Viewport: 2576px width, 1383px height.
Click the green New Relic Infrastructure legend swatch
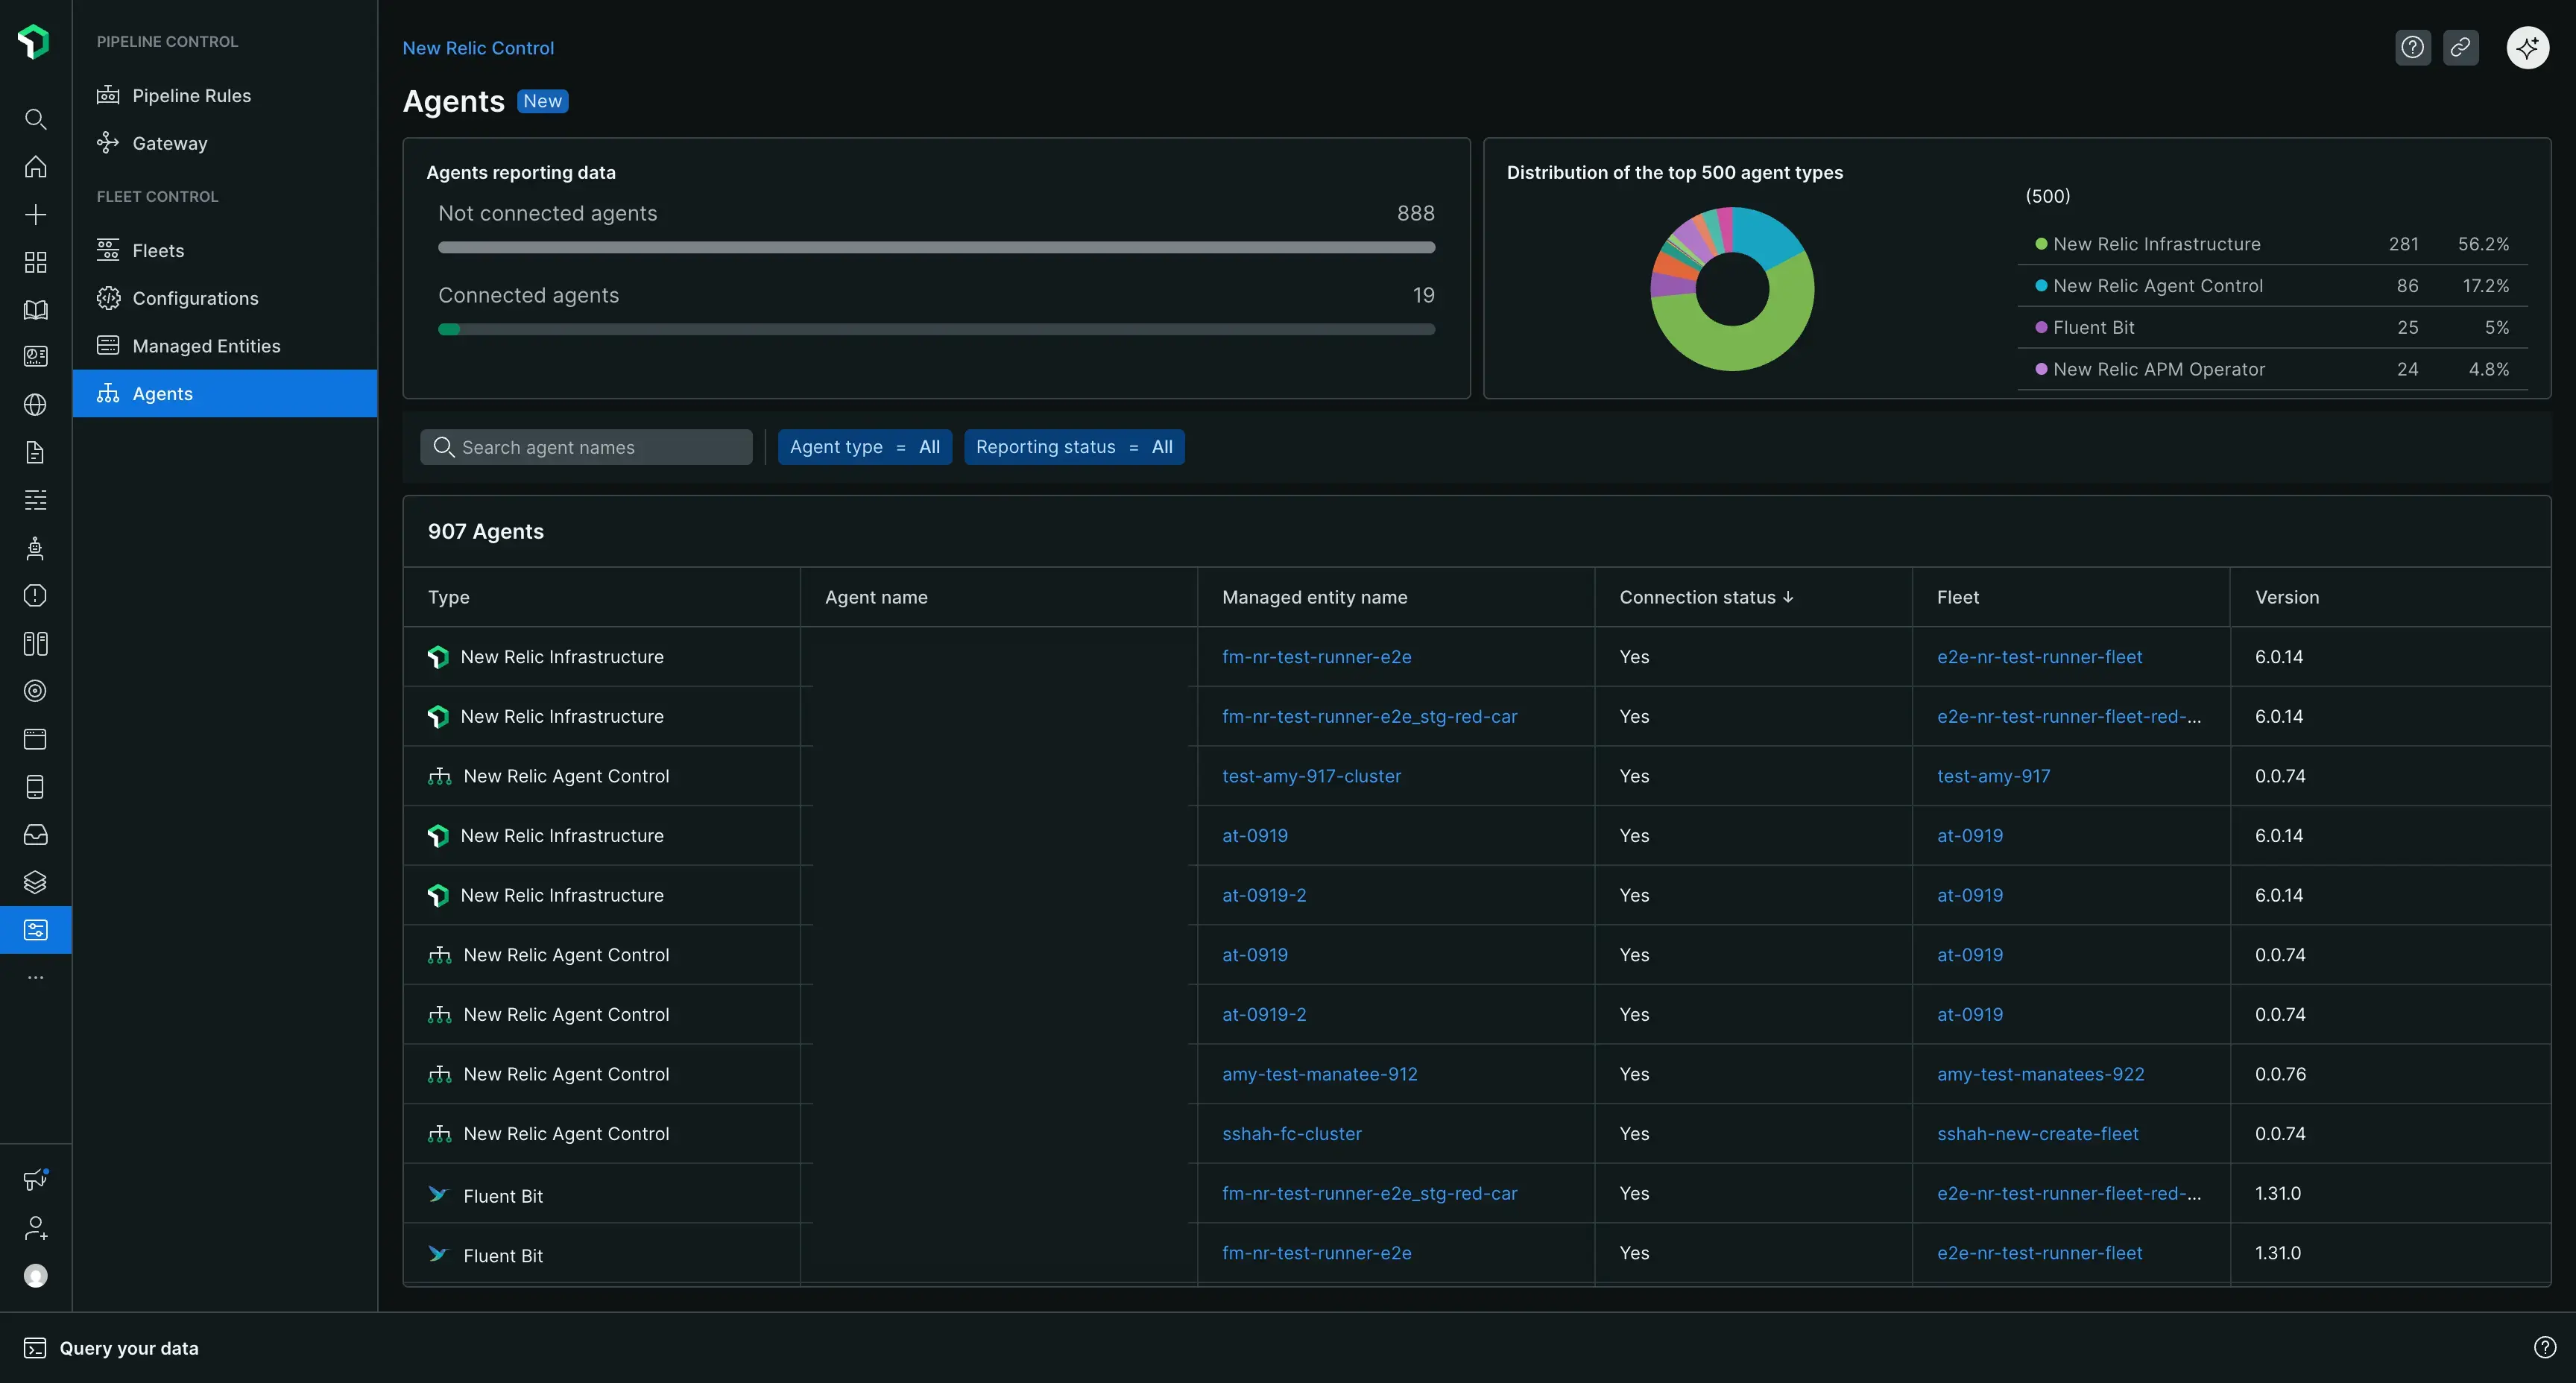coord(2040,244)
